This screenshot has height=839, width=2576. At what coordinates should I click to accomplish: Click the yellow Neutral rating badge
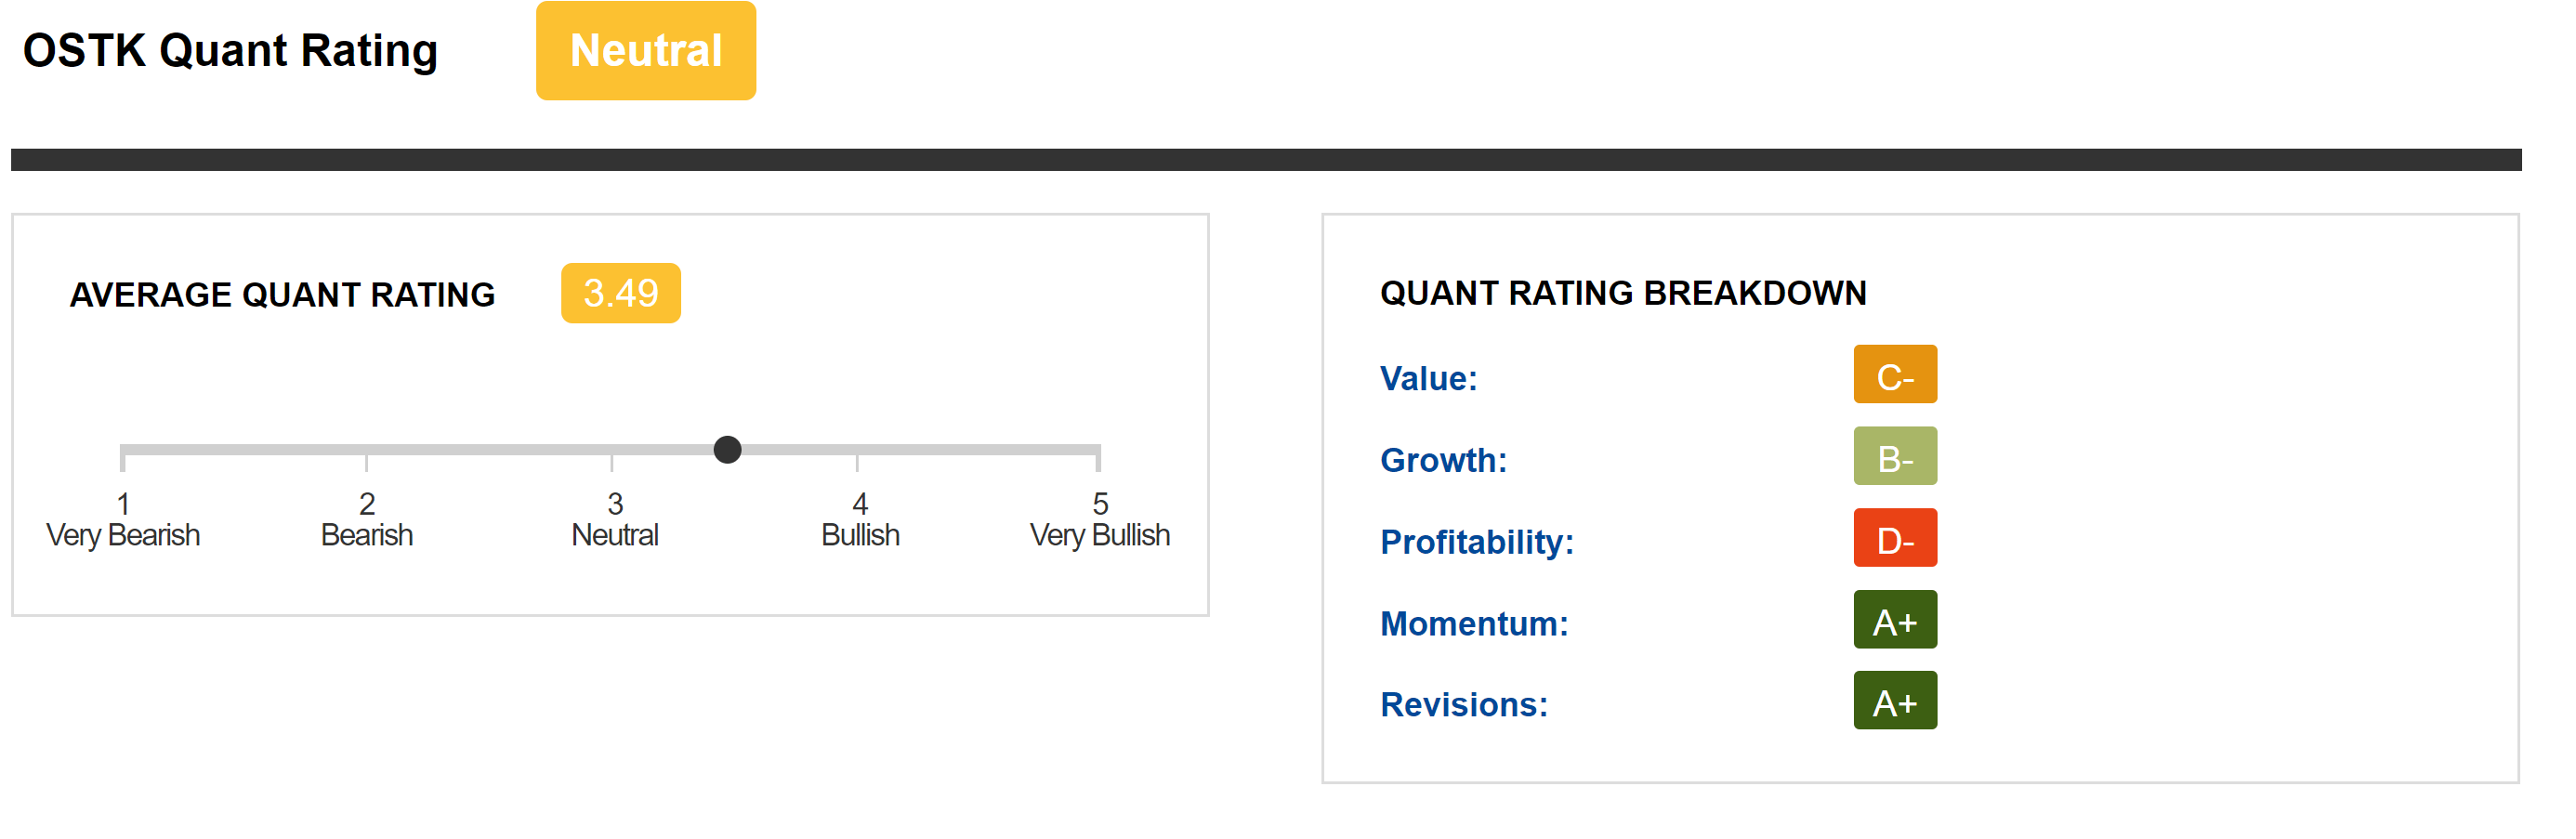point(645,51)
